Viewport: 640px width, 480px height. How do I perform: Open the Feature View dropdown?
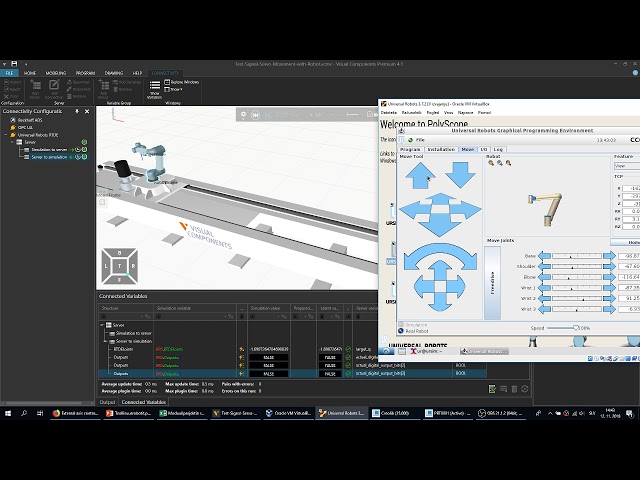click(x=626, y=166)
